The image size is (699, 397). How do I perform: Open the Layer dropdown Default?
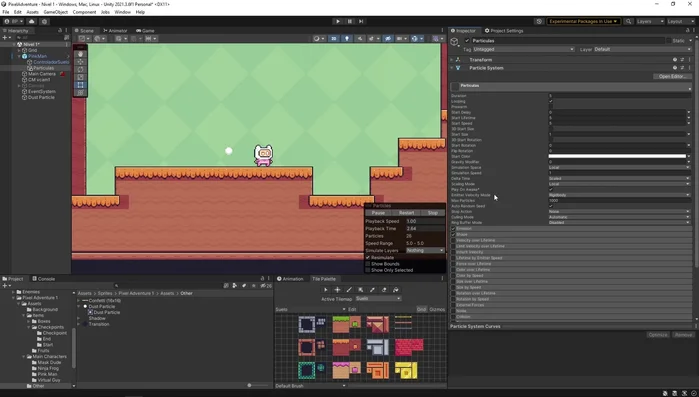(x=642, y=49)
